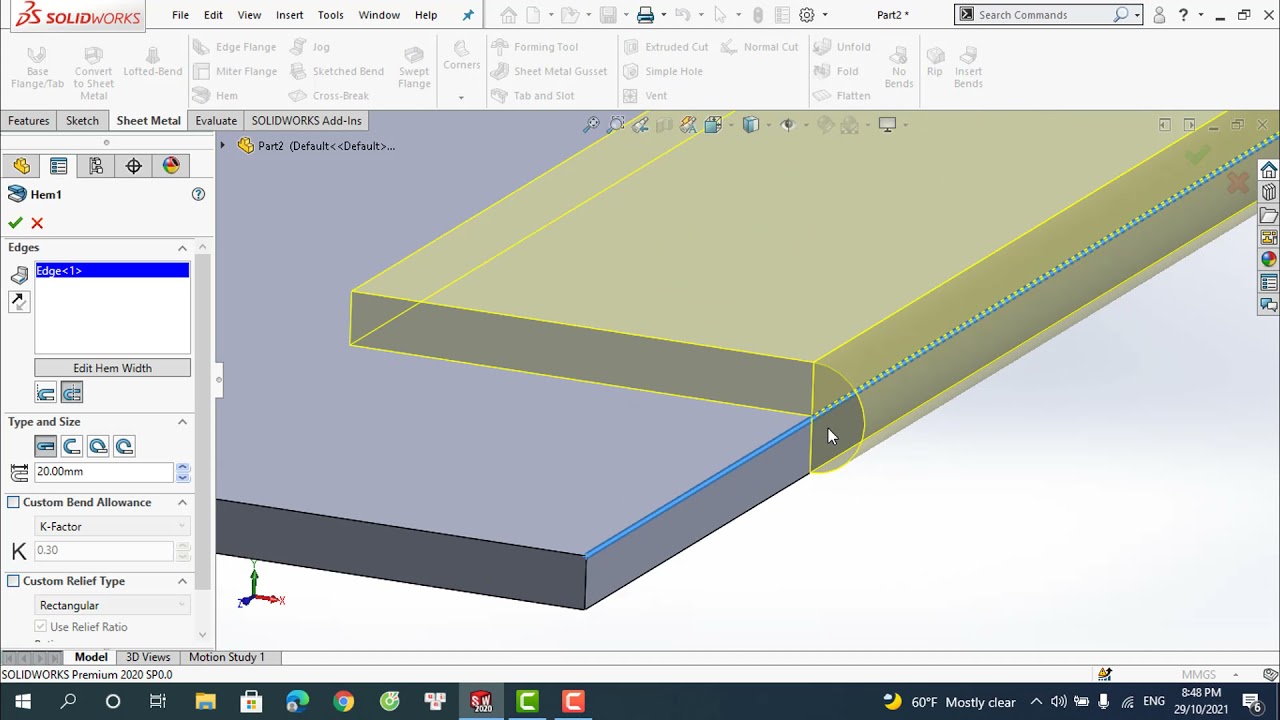Open the DisplayManager color ball tab

(171, 166)
